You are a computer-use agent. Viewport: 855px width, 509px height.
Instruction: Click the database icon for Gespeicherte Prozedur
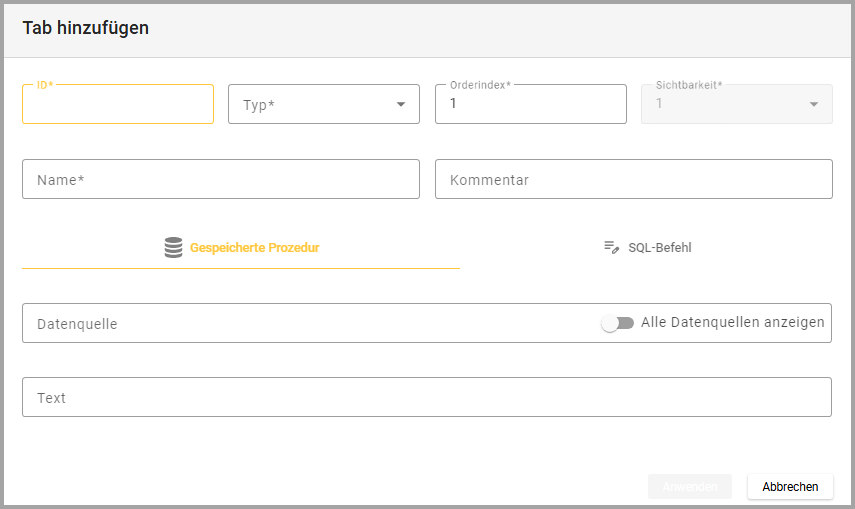[173, 248]
